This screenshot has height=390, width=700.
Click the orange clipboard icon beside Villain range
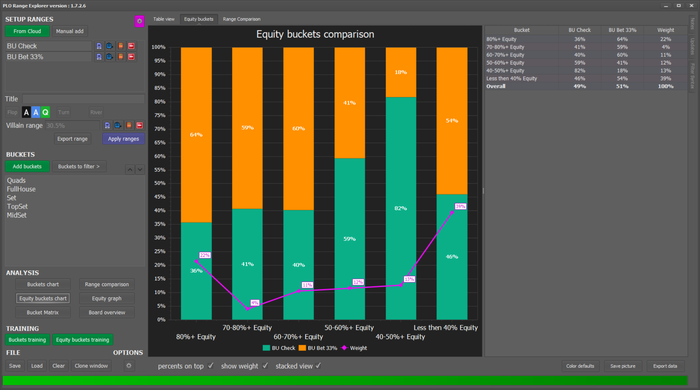pyautogui.click(x=129, y=125)
